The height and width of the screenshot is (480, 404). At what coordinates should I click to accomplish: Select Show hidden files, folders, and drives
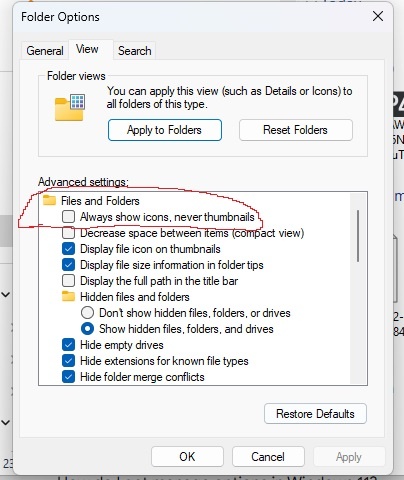tap(87, 329)
